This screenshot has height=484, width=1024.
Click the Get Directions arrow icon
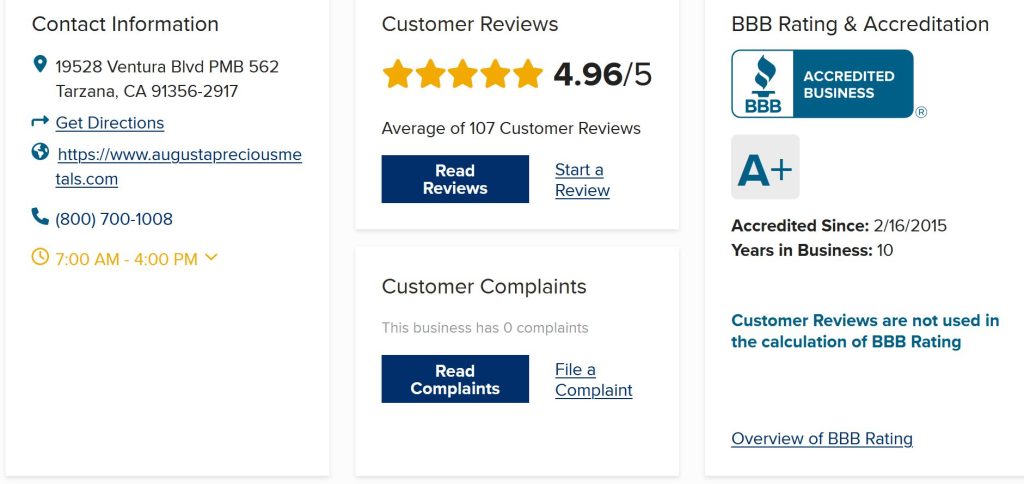click(x=40, y=121)
